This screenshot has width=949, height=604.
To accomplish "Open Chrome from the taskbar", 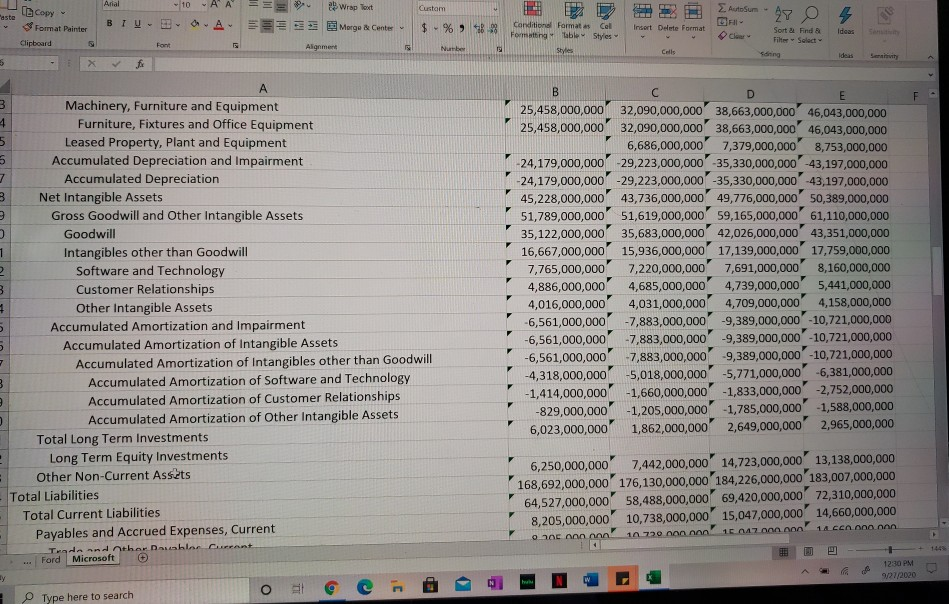I will 331,587.
